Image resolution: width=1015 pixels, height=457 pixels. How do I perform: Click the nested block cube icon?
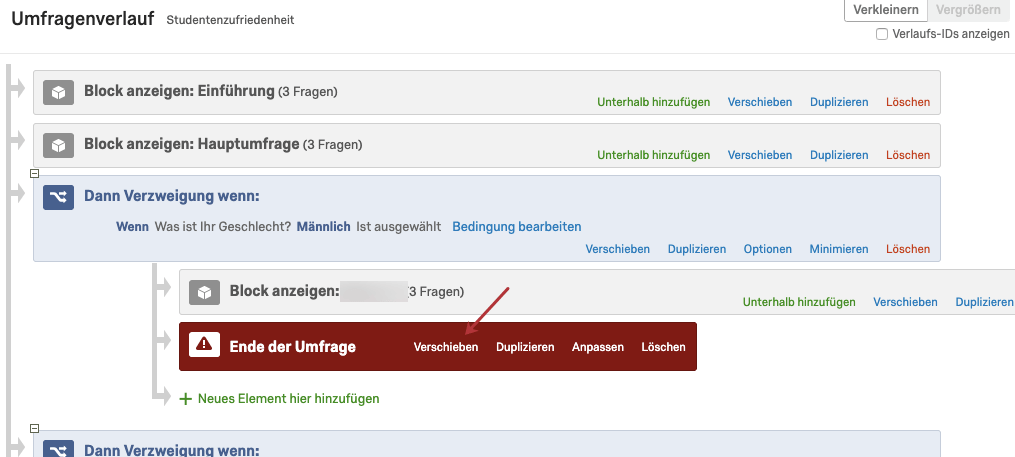(x=205, y=293)
